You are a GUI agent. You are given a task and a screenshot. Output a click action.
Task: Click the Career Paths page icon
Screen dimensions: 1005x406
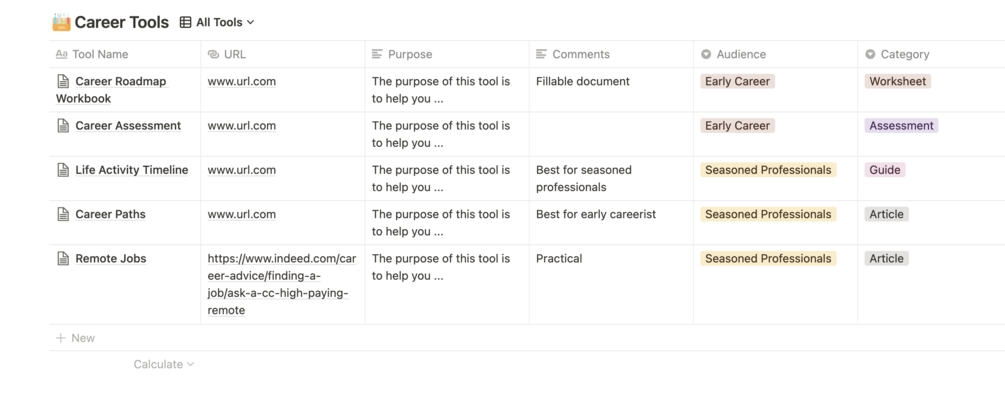[x=63, y=214]
